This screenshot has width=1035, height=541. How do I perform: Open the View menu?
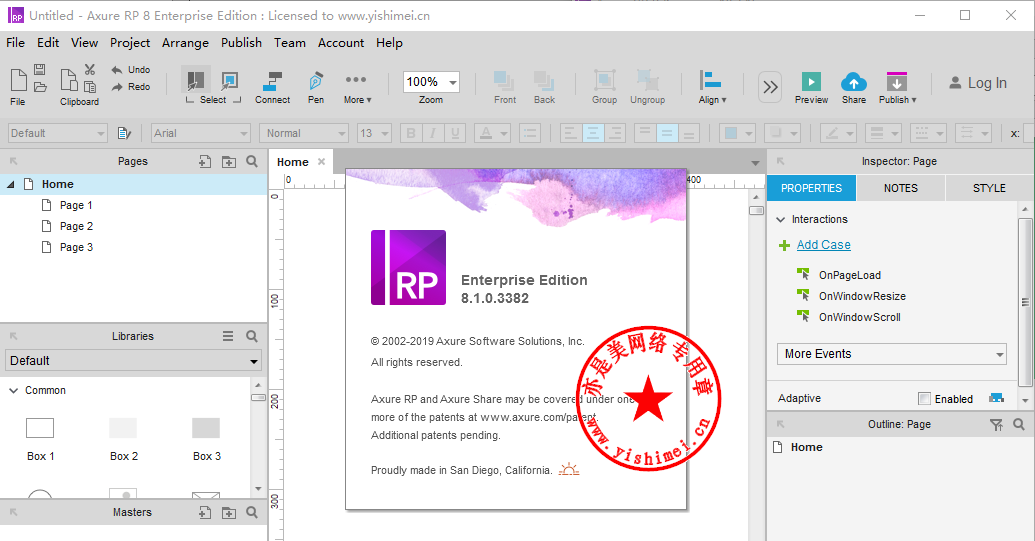point(84,43)
